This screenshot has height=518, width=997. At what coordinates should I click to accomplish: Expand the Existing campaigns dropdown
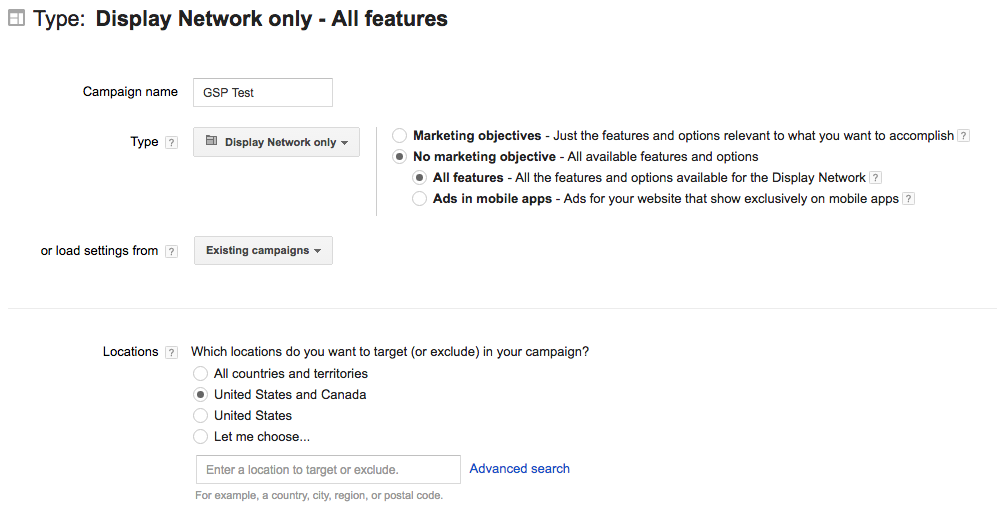[263, 251]
